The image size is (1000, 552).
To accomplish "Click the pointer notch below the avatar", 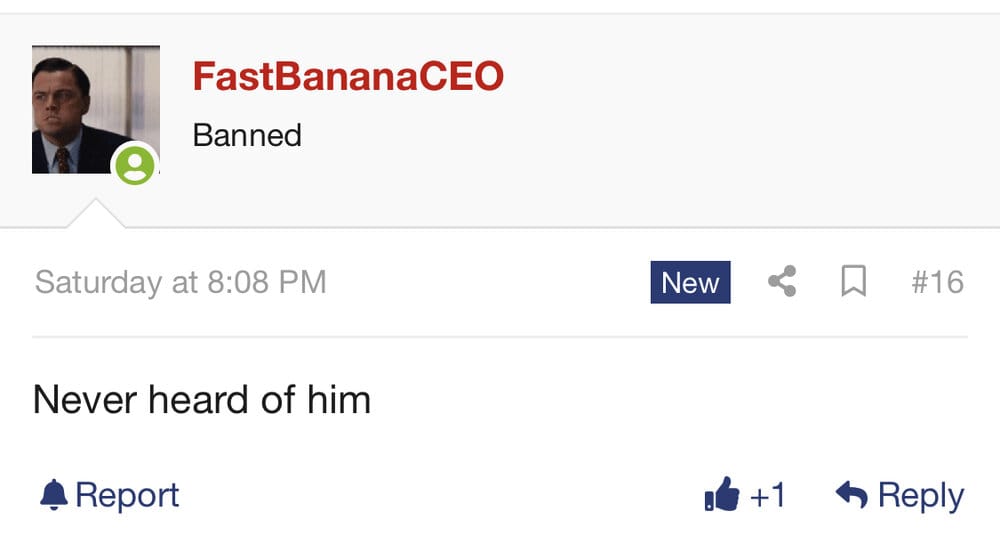I will point(95,214).
